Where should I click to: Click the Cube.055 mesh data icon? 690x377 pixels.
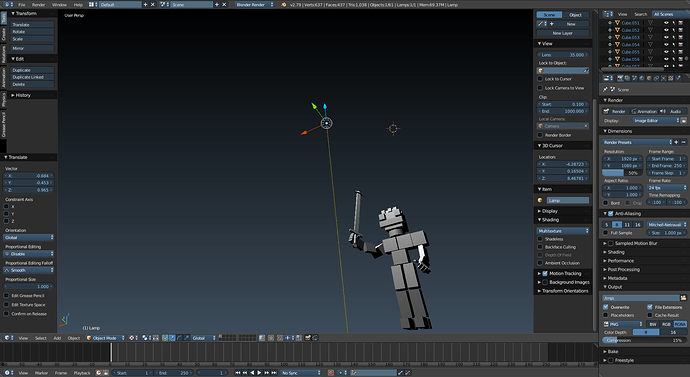[650, 52]
